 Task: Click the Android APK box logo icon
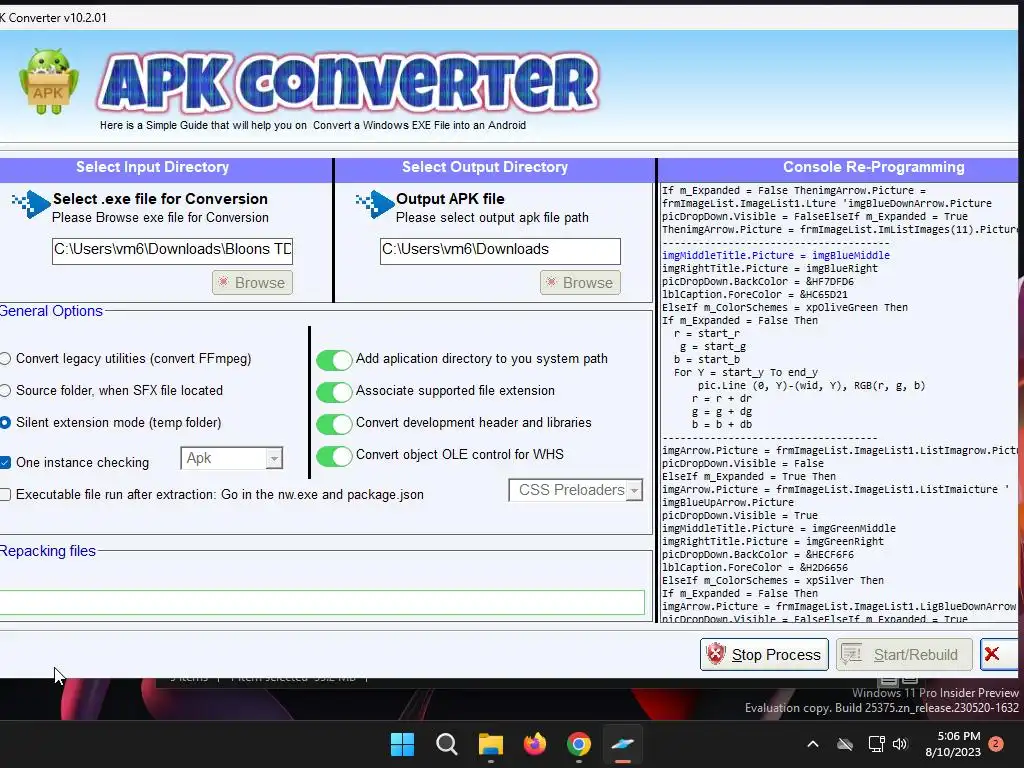[48, 82]
